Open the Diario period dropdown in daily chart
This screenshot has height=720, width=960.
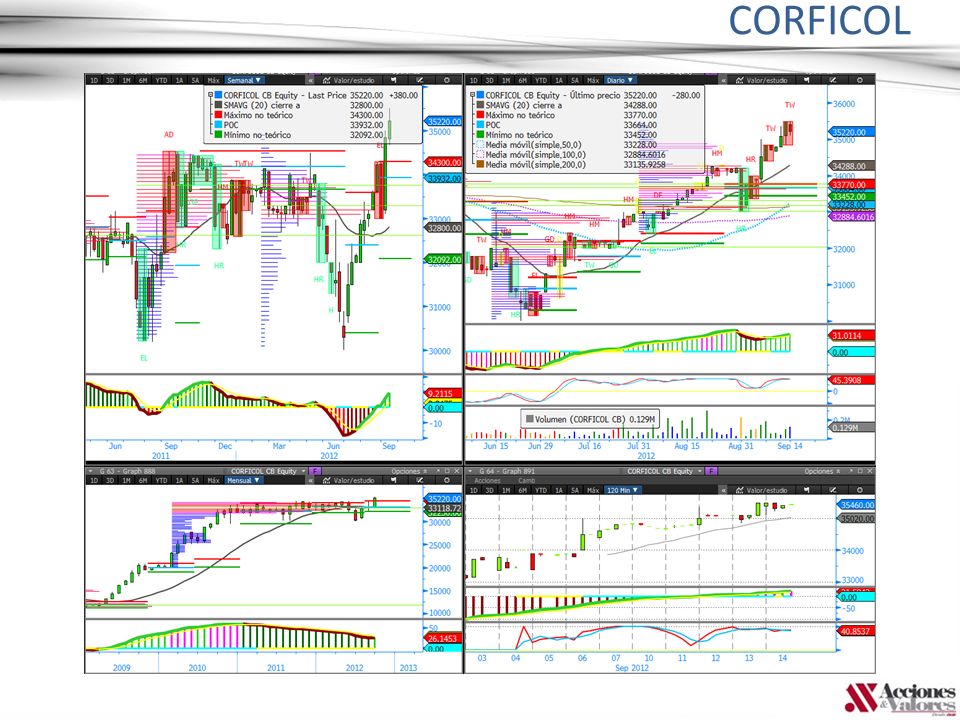pyautogui.click(x=620, y=80)
